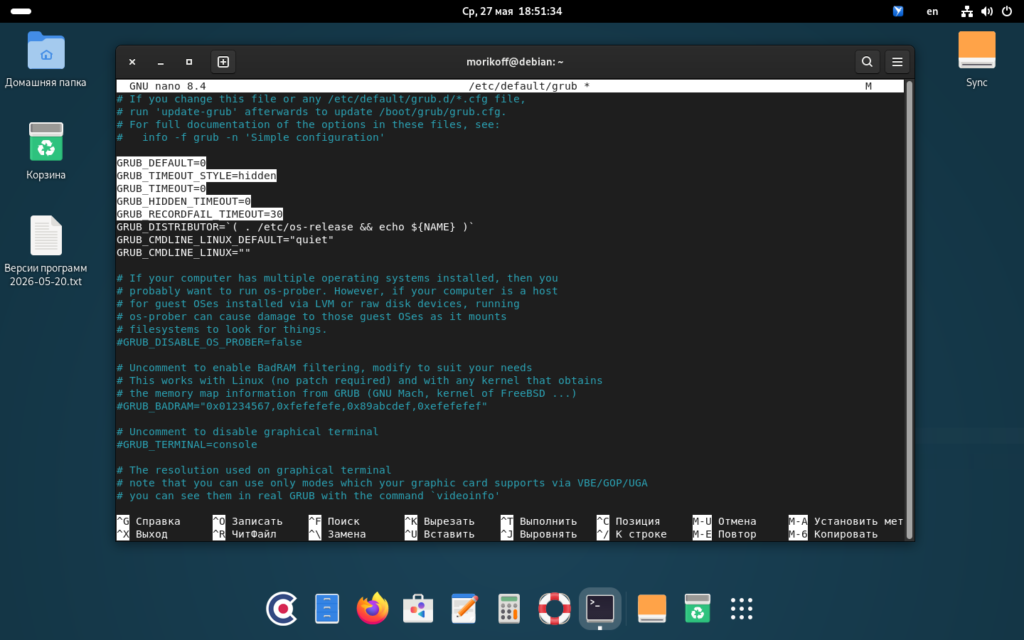Viewport: 1024px width, 640px height.
Task: Open a new terminal tab
Action: coord(223,62)
